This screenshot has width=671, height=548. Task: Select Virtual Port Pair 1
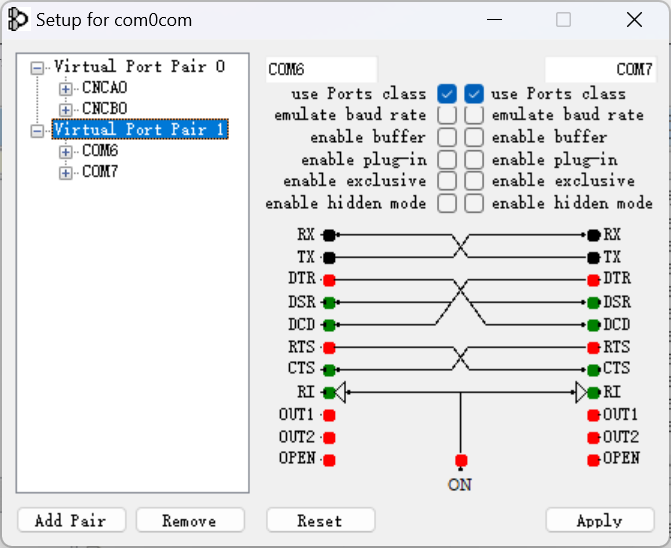point(140,129)
